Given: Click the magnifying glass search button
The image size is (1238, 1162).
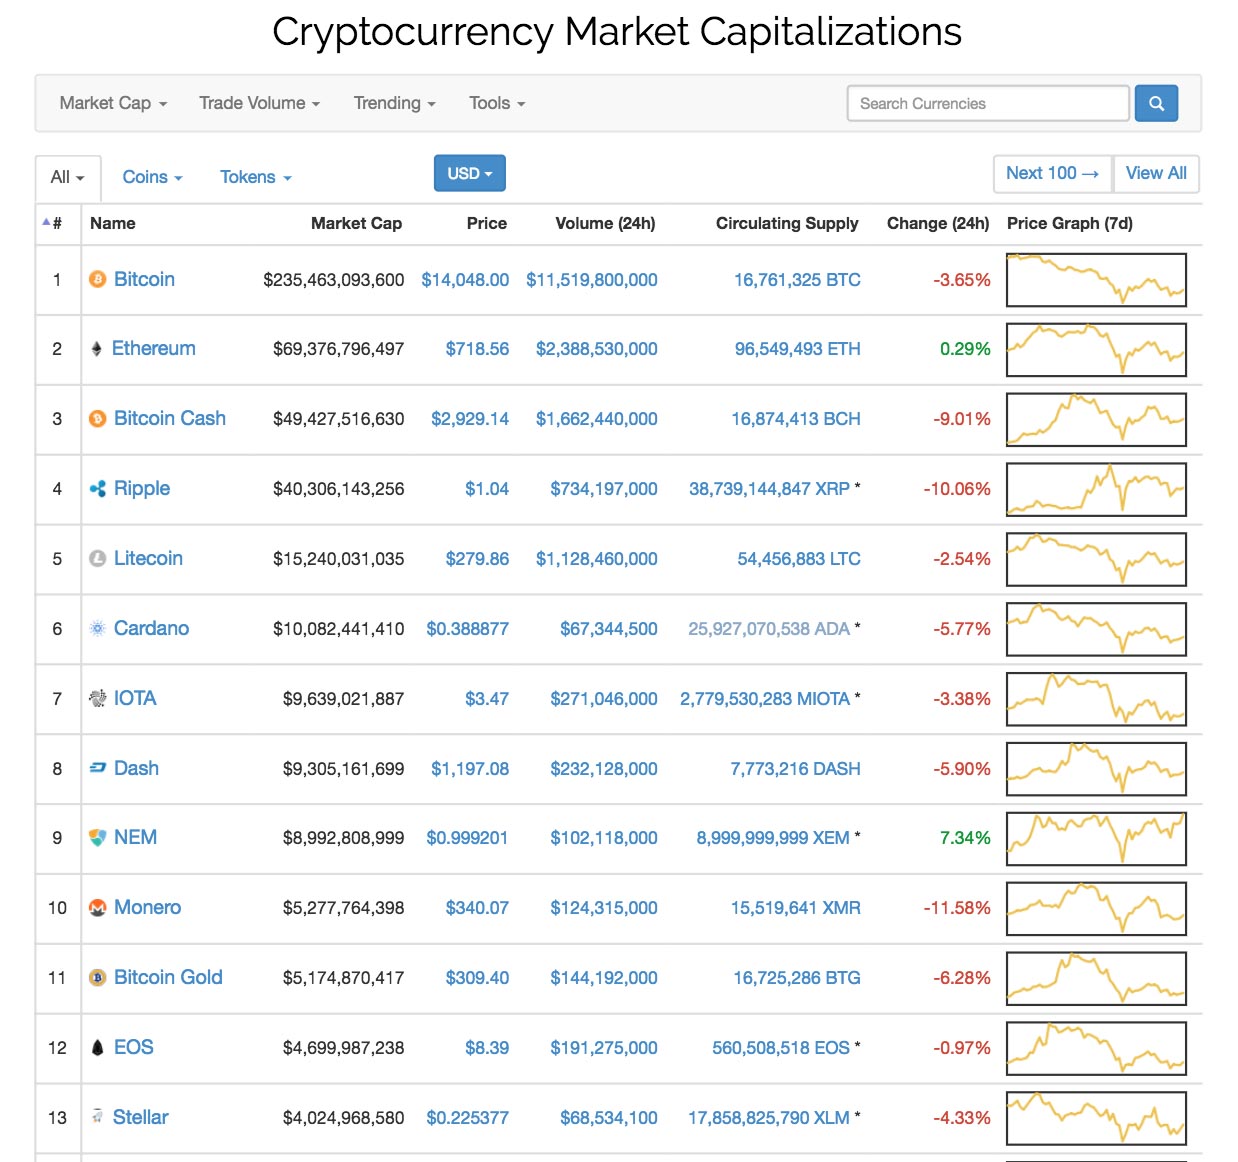Looking at the screenshot, I should [x=1156, y=103].
